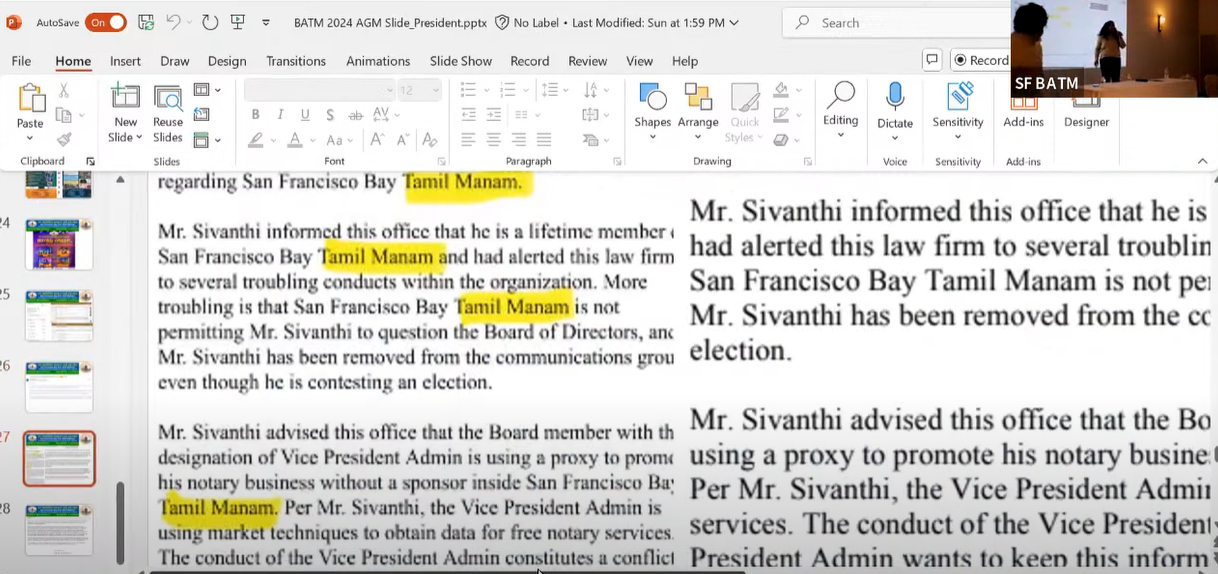
Task: Start presentation from beginning icon
Action: tap(238, 22)
